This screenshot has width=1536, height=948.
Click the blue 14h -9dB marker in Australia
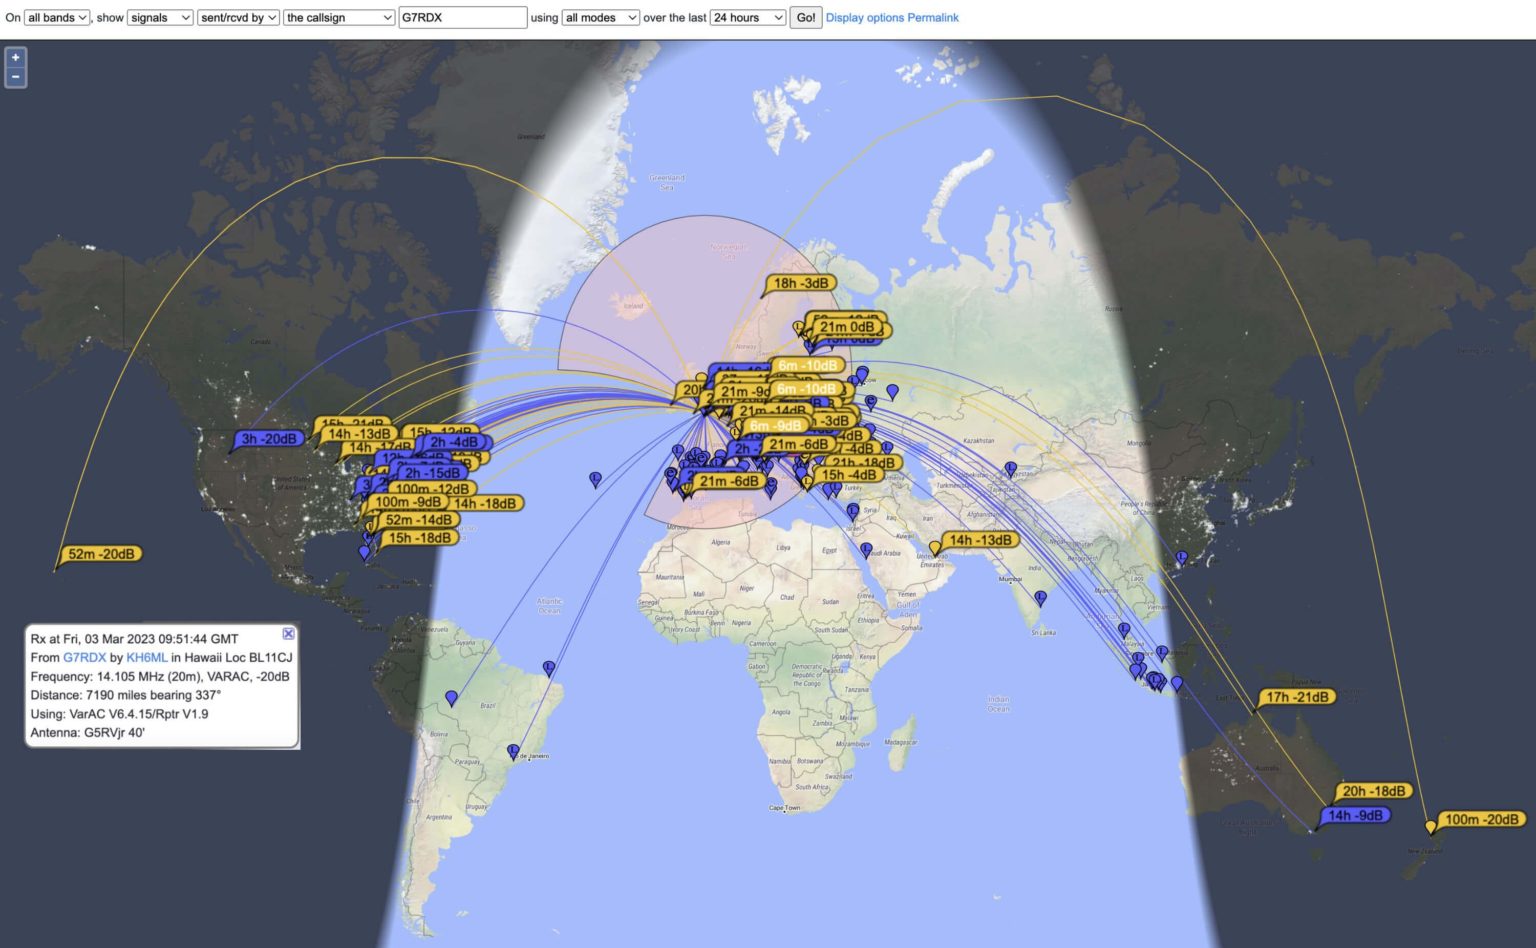[1355, 815]
